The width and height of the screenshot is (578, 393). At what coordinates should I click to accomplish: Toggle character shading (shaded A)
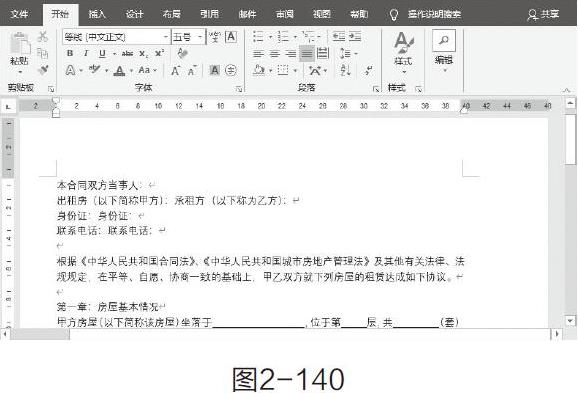pyautogui.click(x=214, y=70)
